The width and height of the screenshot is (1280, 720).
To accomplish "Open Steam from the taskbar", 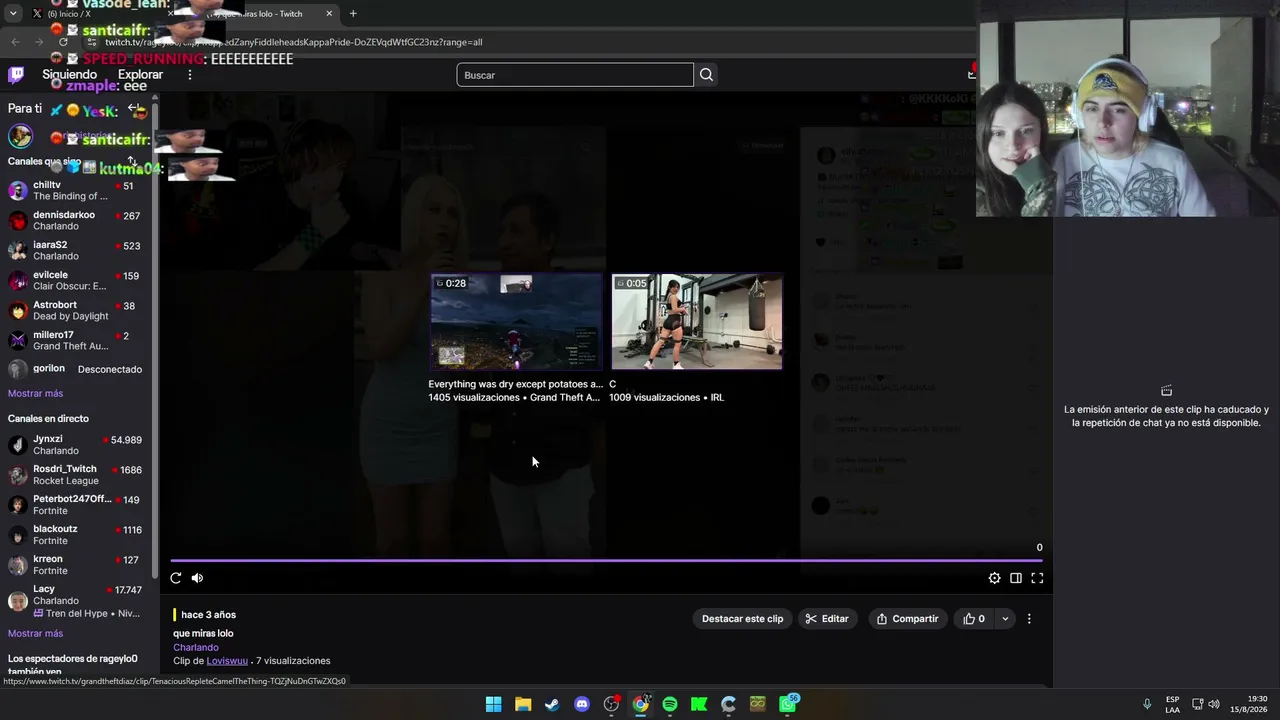I will click(x=552, y=704).
